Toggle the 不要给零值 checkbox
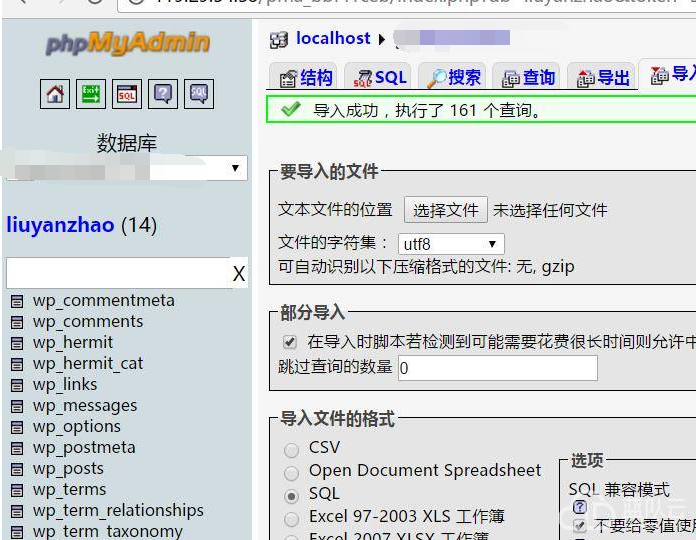696x540 pixels. click(579, 526)
